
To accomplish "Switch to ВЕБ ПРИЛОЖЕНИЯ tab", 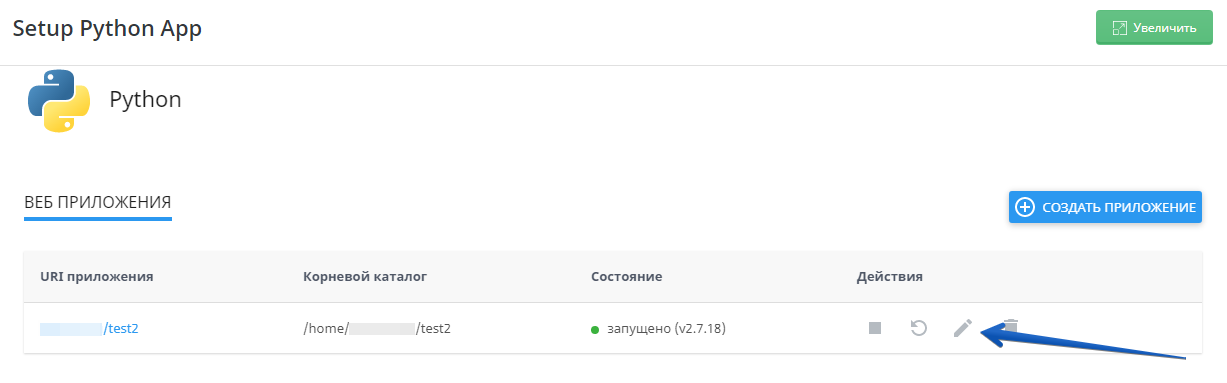I will pyautogui.click(x=98, y=204).
